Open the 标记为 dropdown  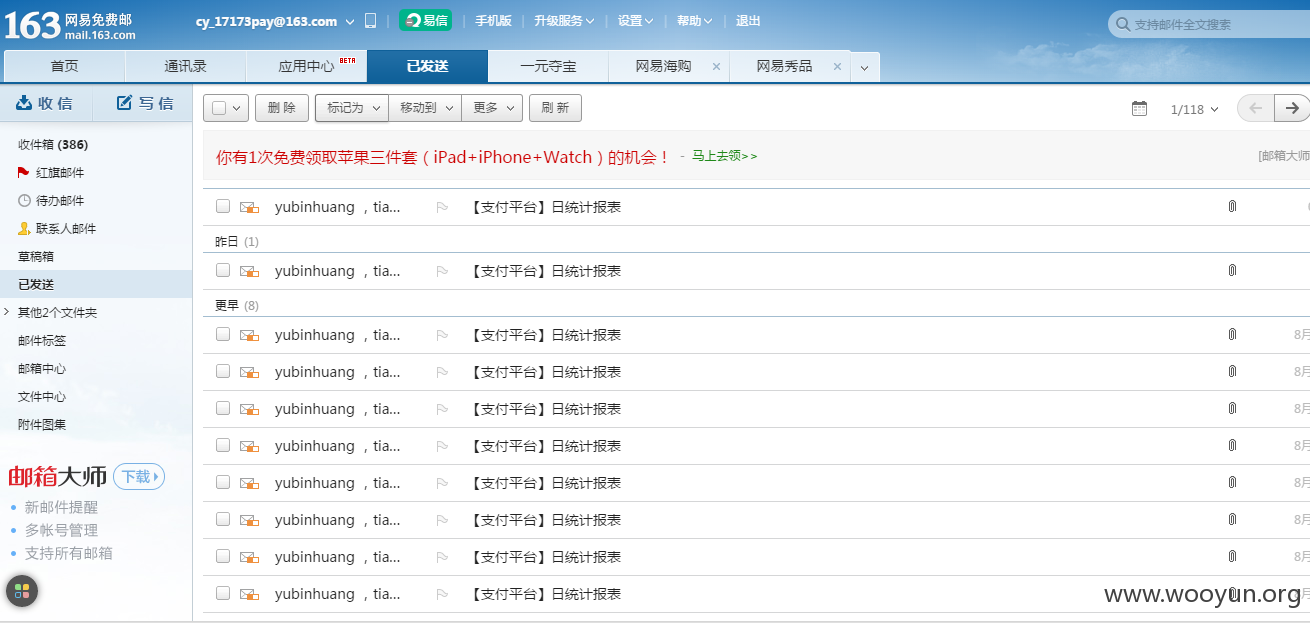click(352, 108)
